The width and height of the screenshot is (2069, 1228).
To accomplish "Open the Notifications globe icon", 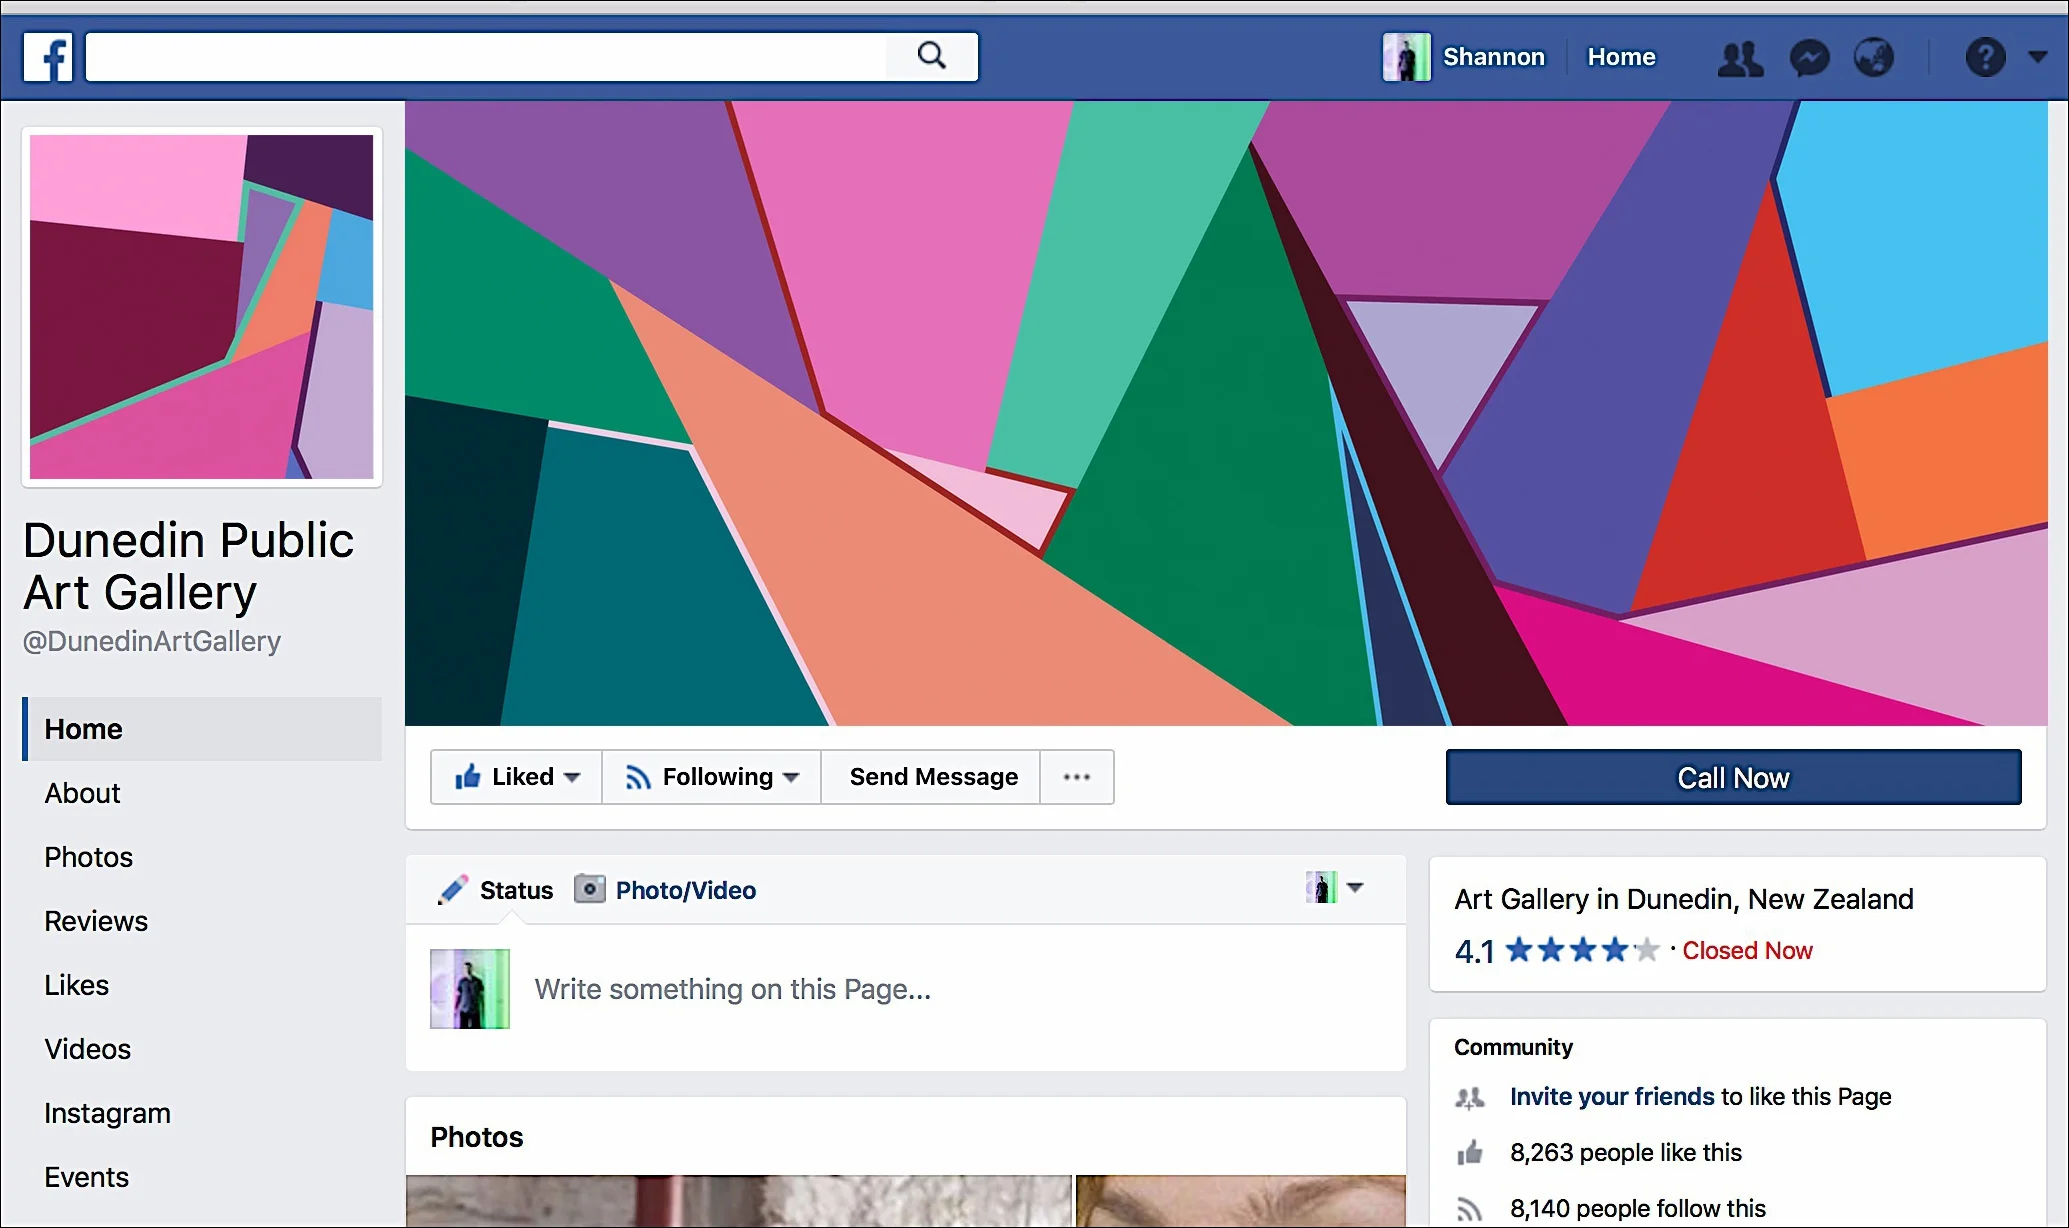I will (x=1874, y=57).
